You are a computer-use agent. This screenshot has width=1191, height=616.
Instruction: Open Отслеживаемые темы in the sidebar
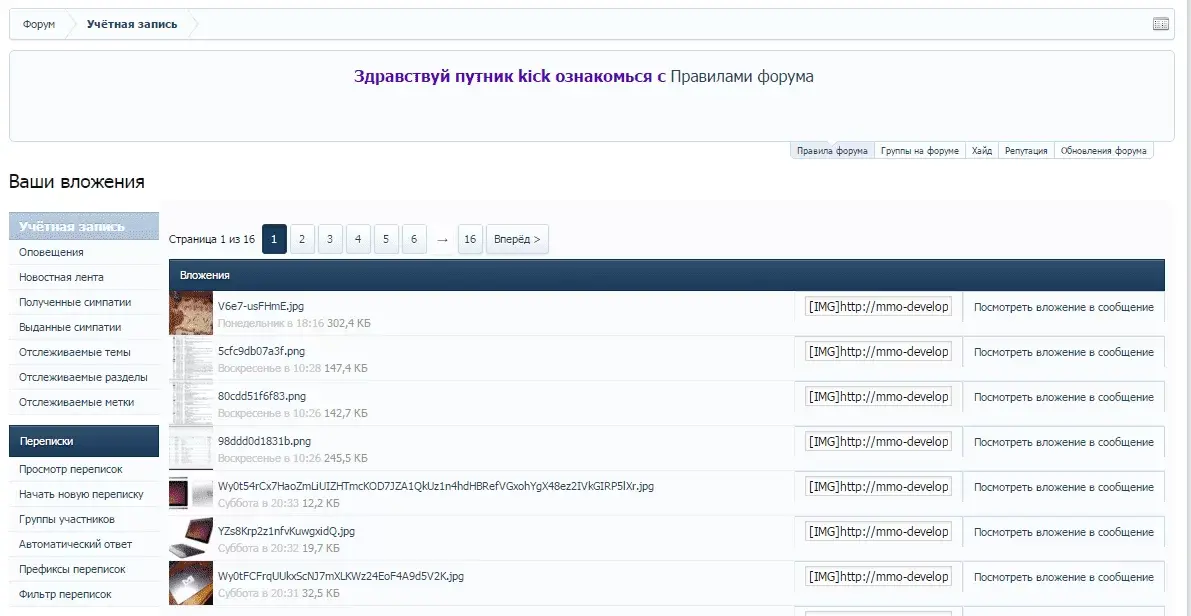pos(84,352)
